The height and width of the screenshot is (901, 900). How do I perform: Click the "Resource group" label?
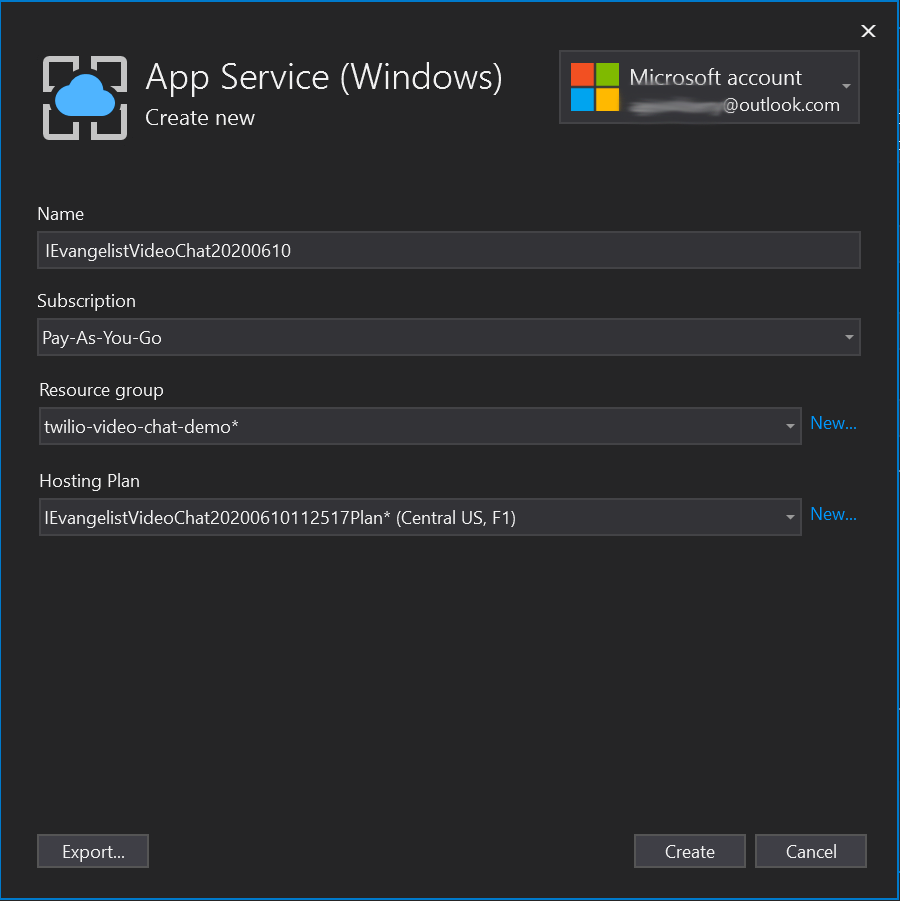tap(101, 391)
